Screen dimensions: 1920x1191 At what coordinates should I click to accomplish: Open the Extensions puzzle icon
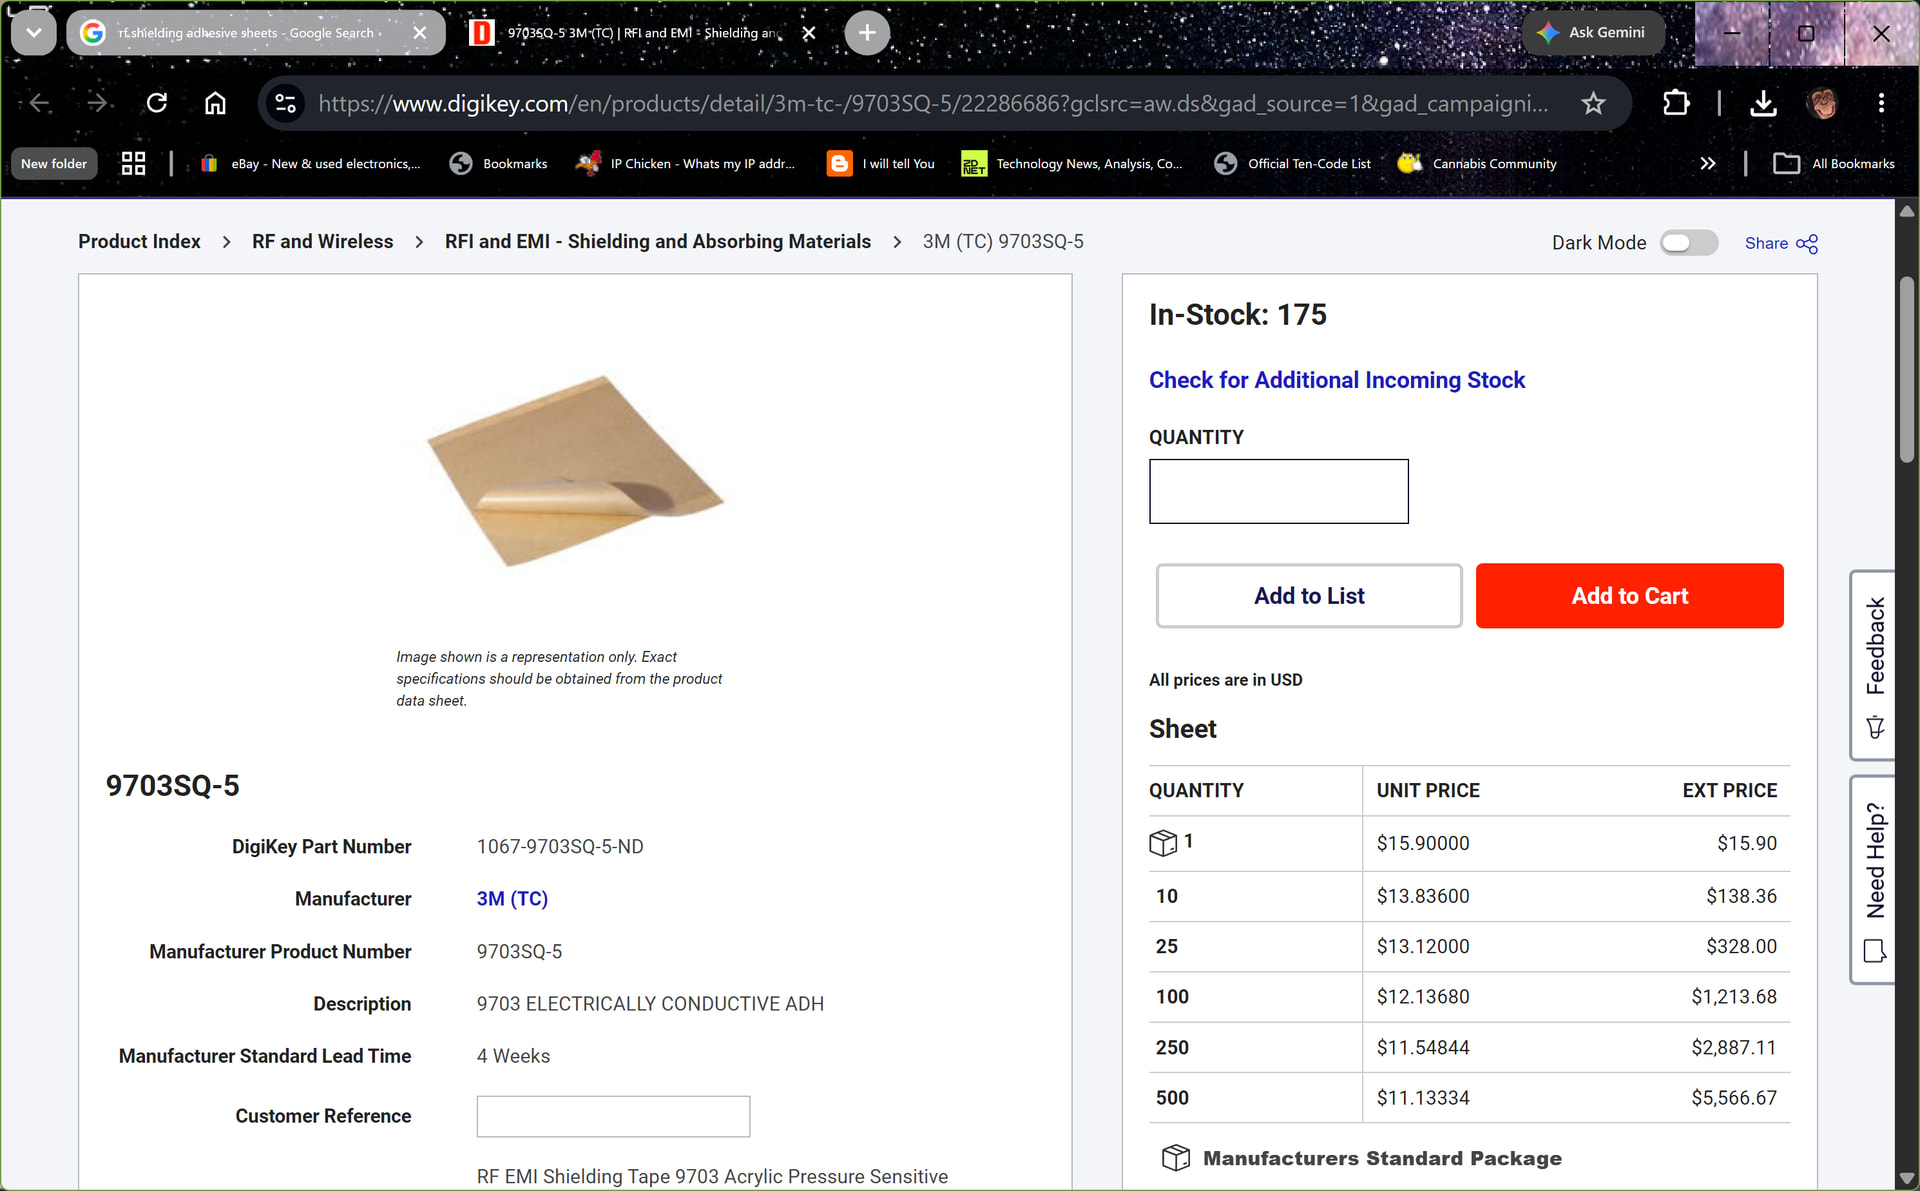[1676, 103]
